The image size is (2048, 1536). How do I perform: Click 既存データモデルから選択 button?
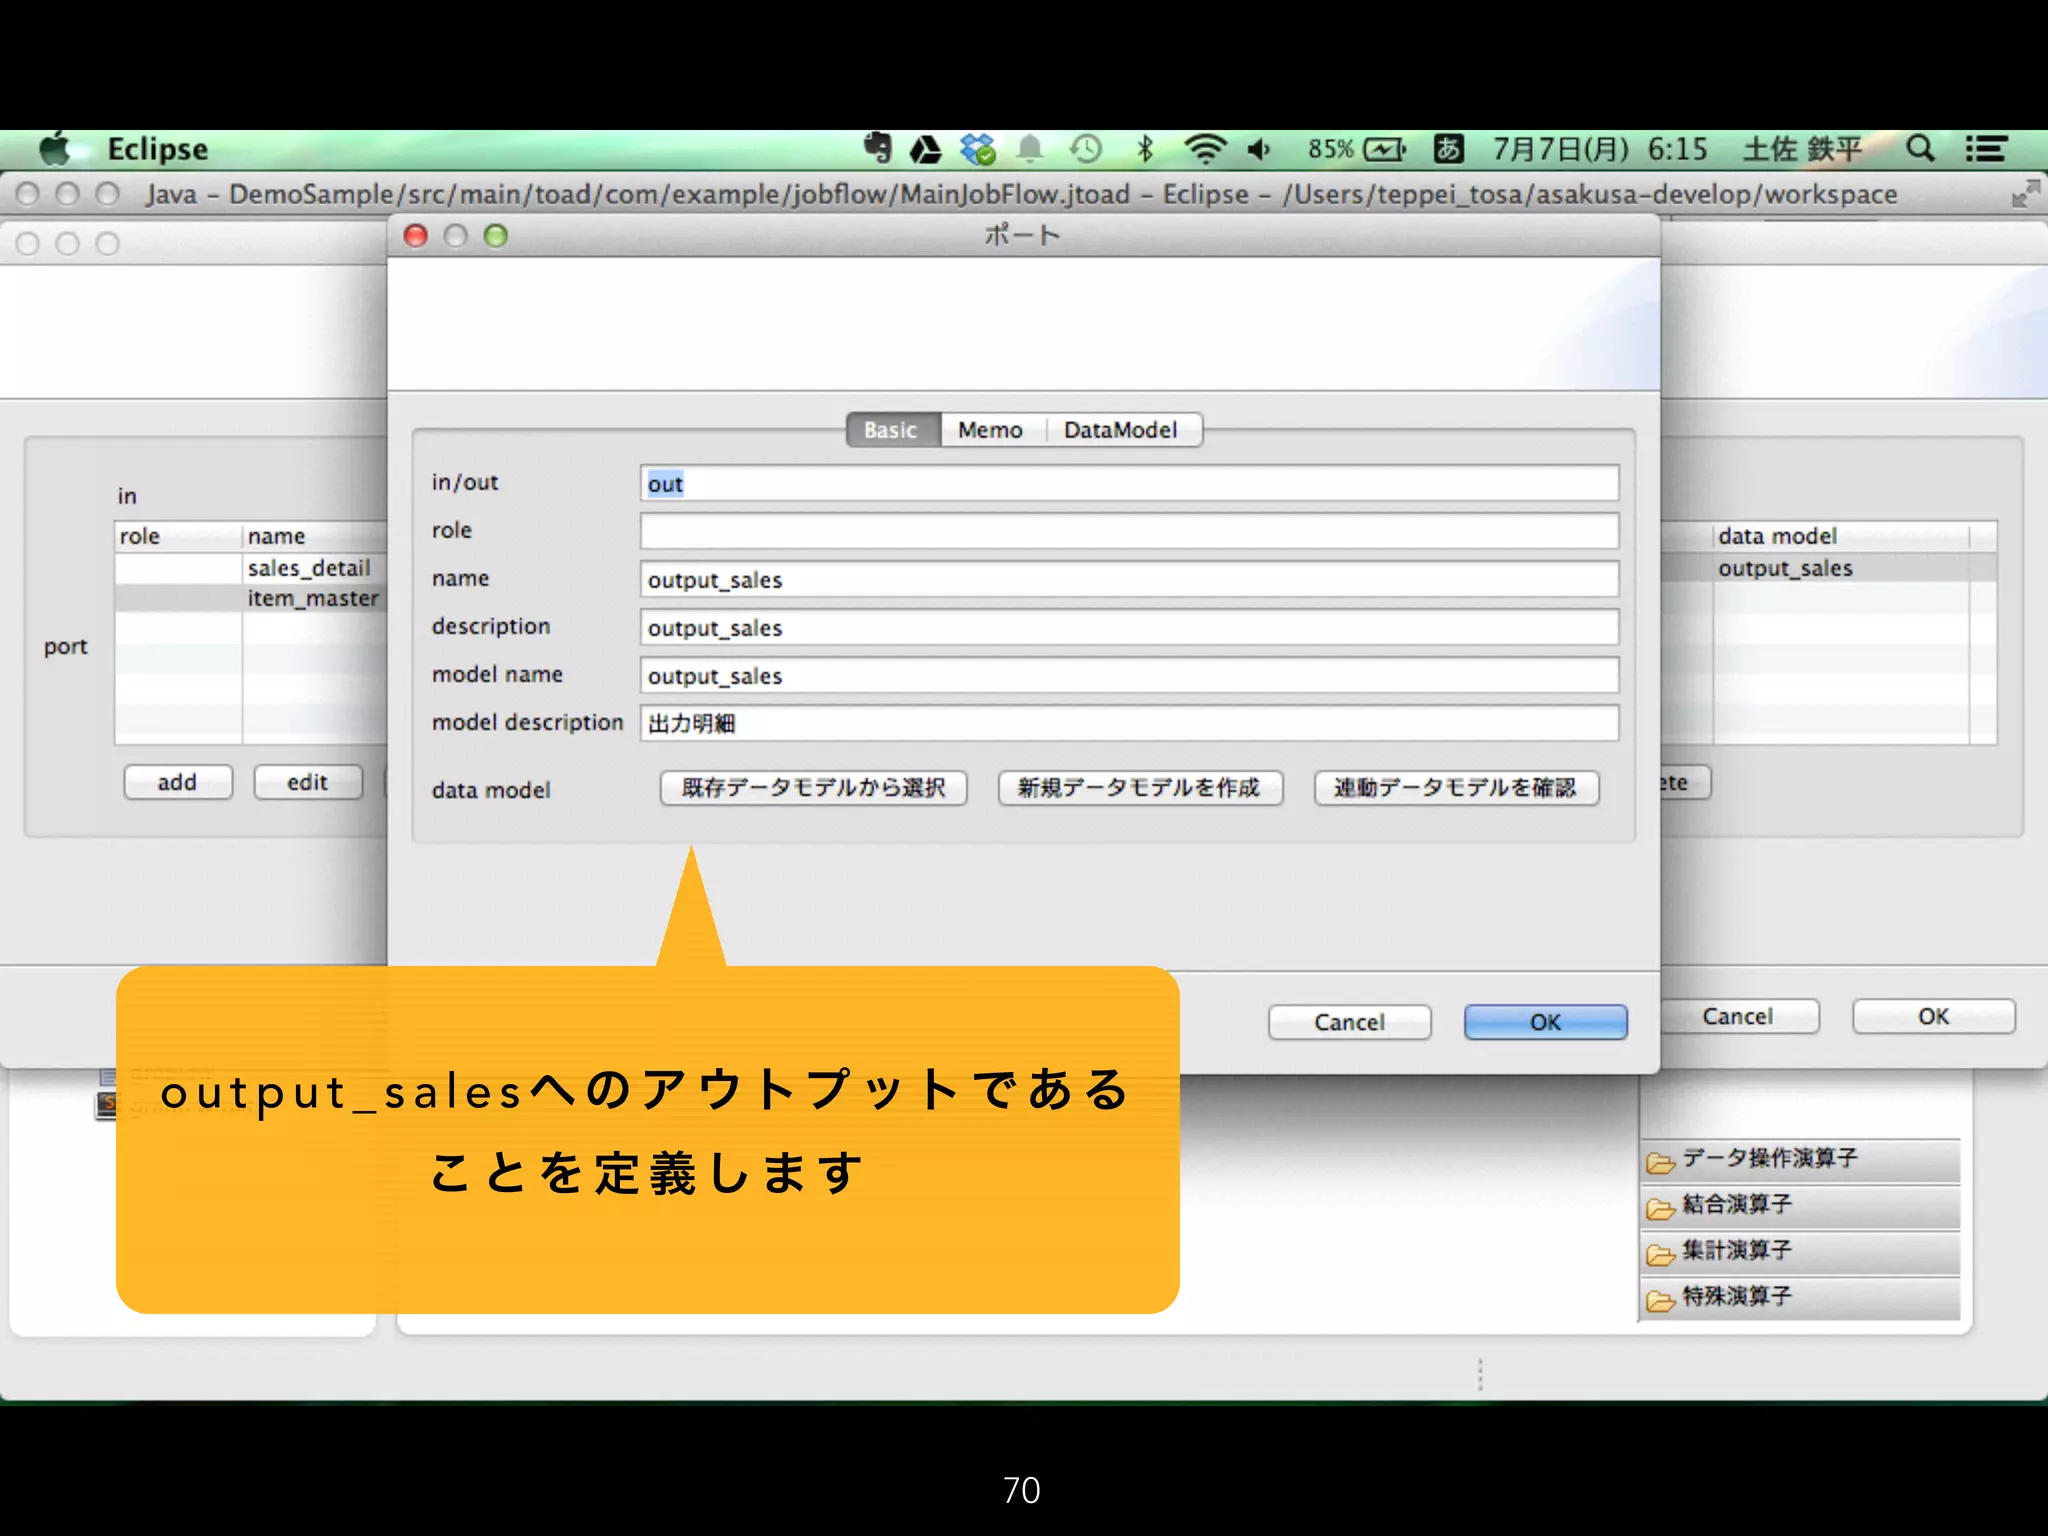(x=814, y=788)
